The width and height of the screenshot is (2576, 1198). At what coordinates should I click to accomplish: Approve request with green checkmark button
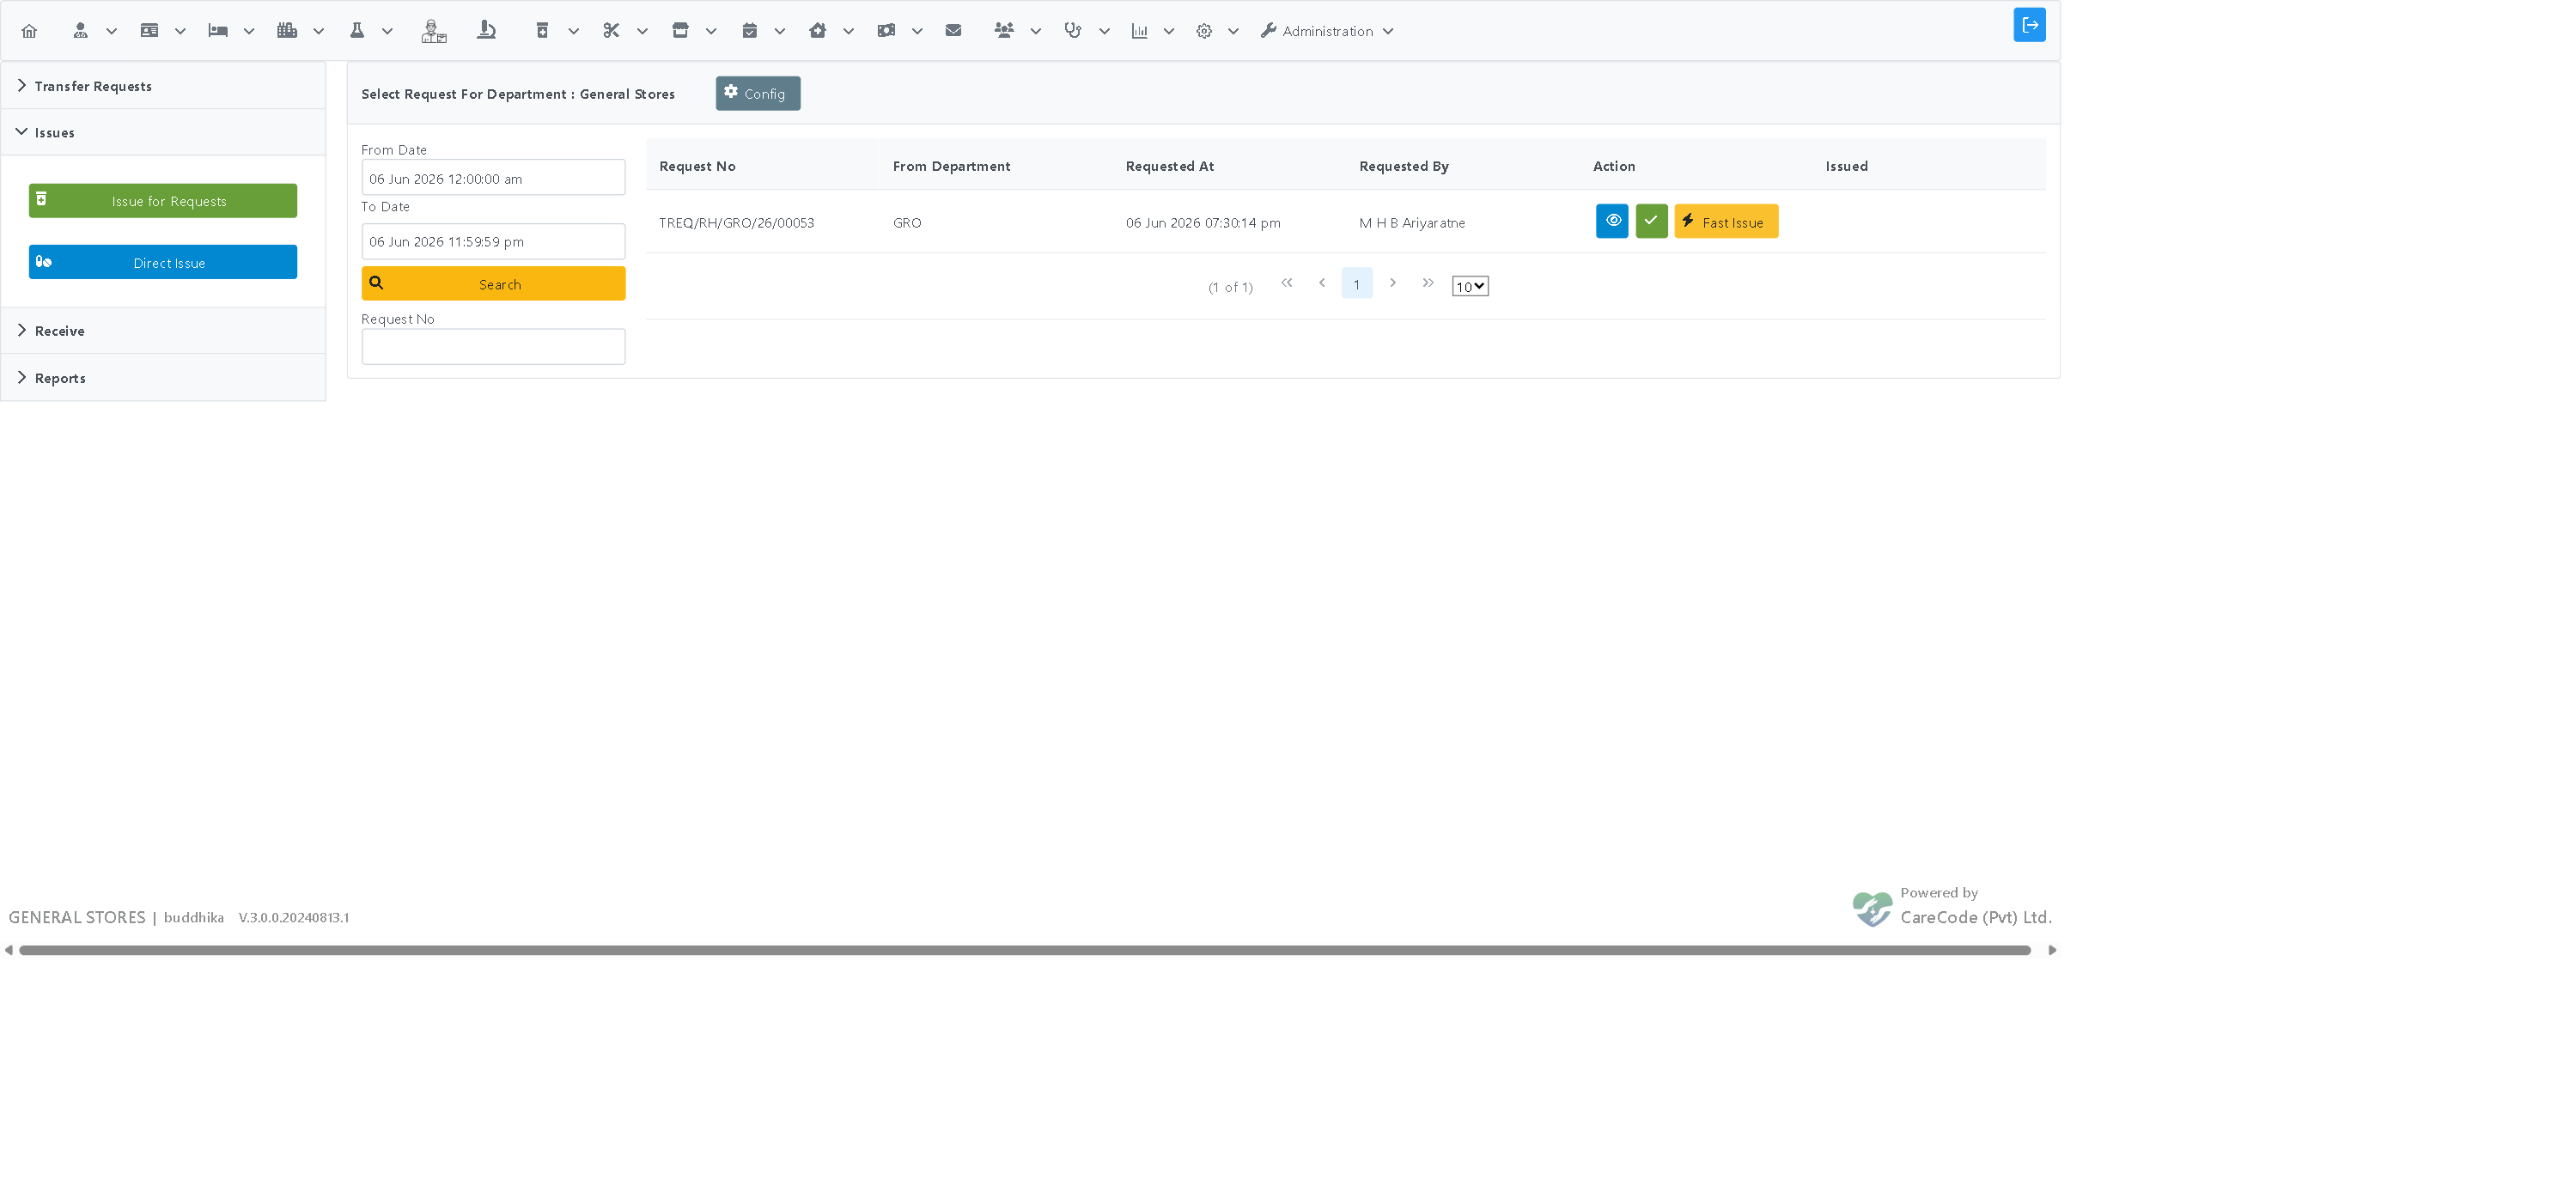[x=1651, y=221]
